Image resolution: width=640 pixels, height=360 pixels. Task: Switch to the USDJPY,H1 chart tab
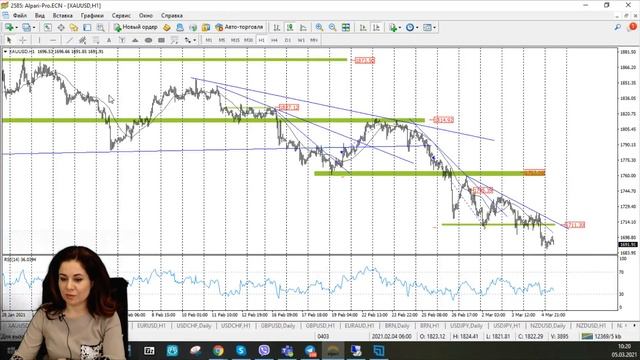pyautogui.click(x=507, y=326)
